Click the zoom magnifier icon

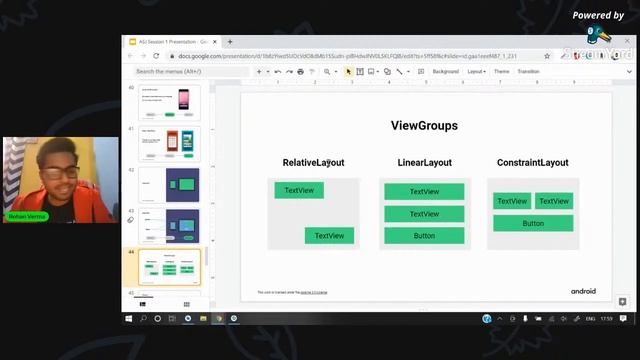(x=327, y=71)
